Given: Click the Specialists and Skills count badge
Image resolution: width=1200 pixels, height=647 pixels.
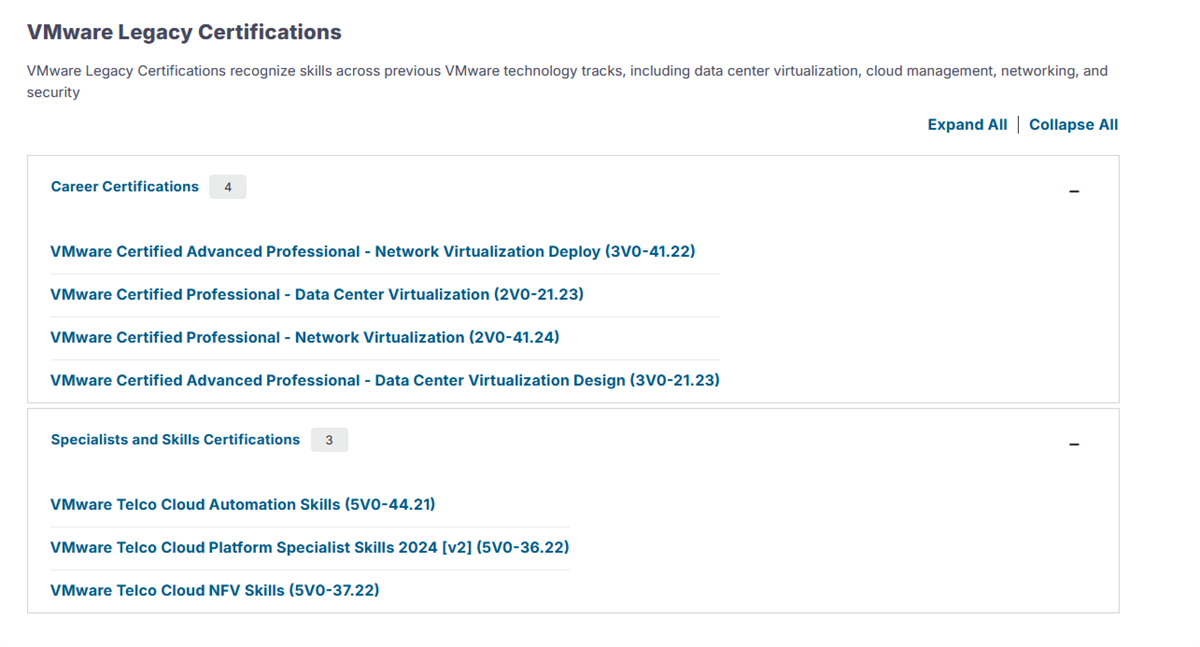Looking at the screenshot, I should [329, 440].
